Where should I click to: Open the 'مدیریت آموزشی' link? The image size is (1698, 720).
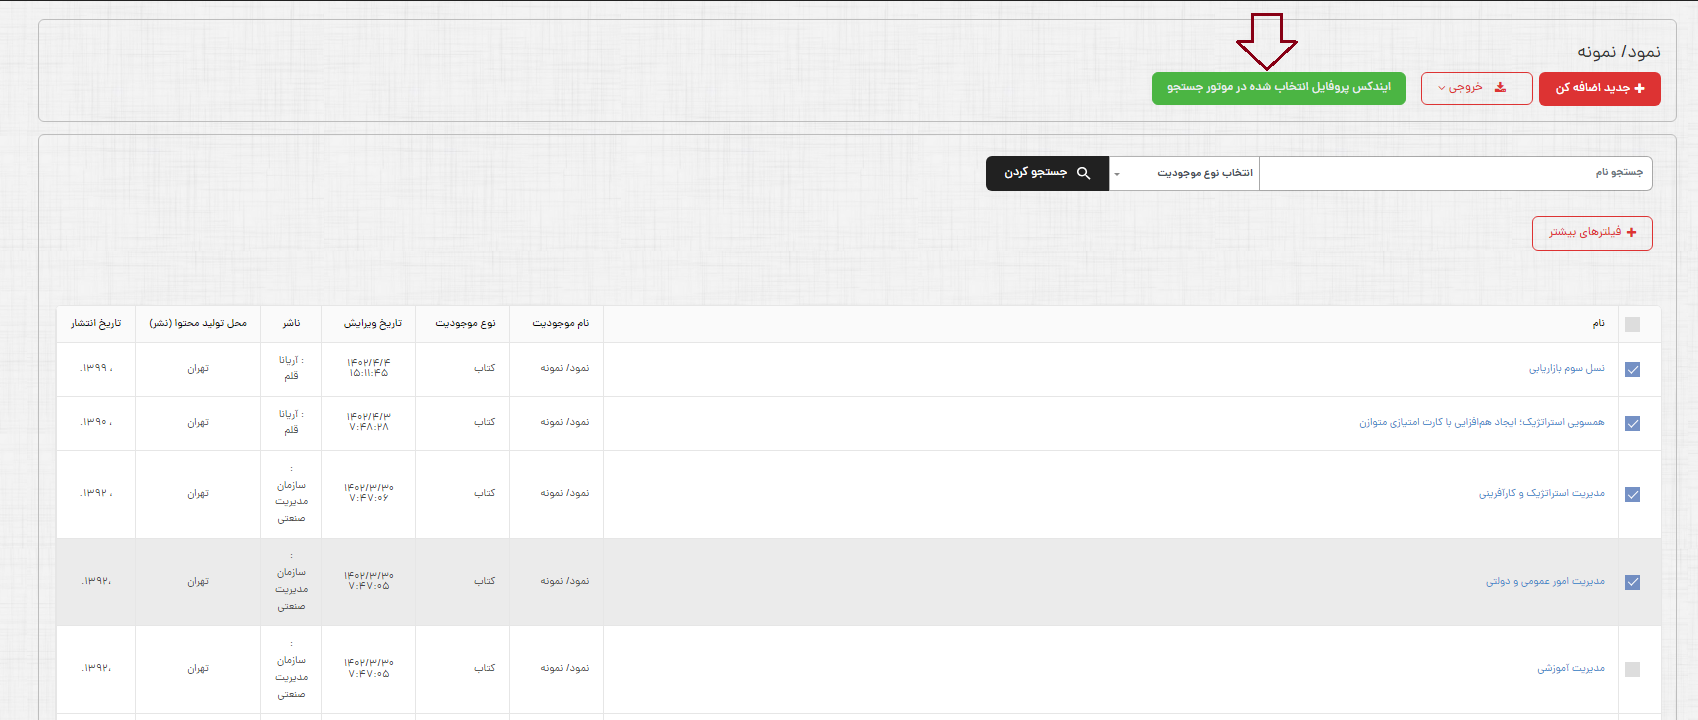click(x=1570, y=669)
